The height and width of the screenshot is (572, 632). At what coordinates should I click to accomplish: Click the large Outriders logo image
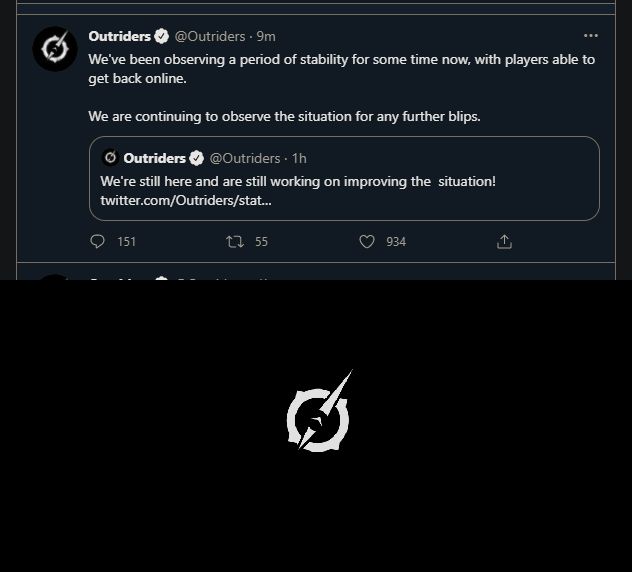(319, 414)
